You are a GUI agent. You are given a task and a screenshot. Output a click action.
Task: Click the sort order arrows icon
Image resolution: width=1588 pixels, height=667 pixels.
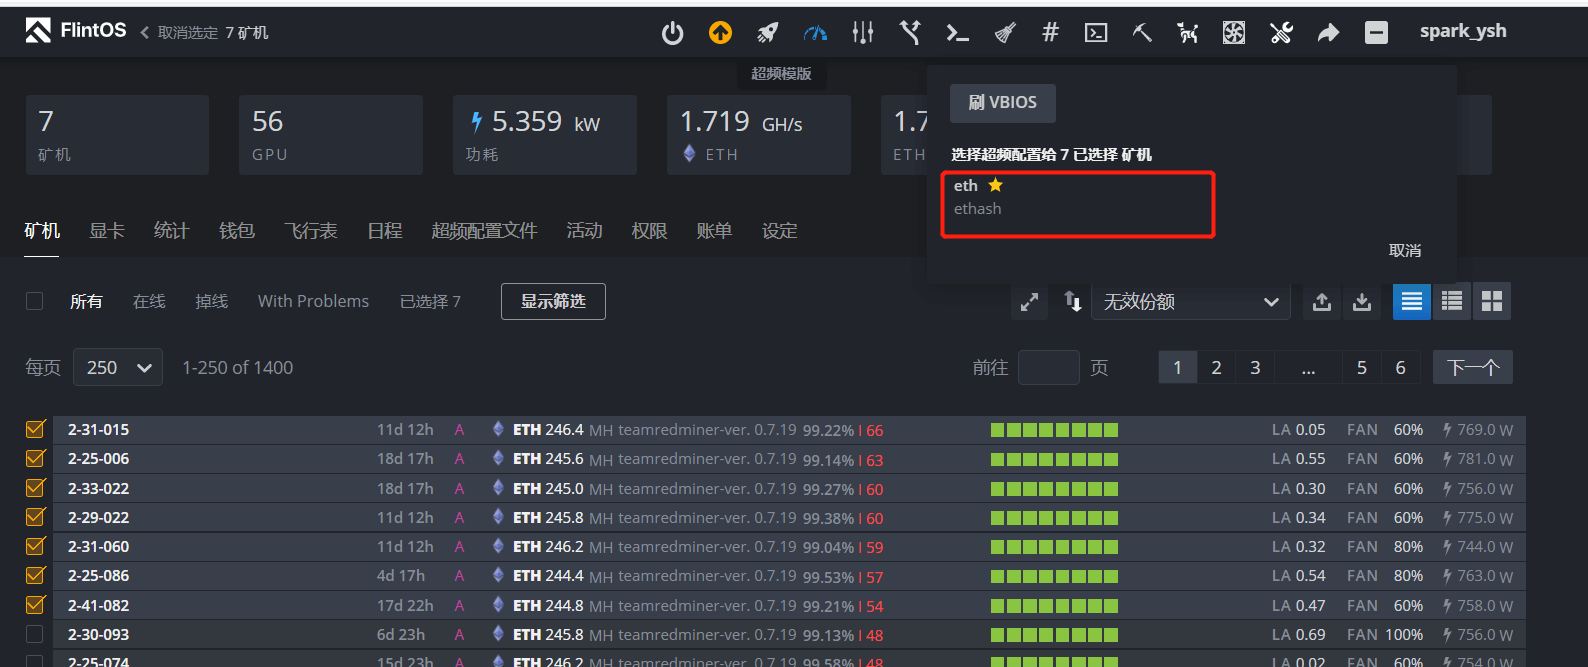point(1072,301)
